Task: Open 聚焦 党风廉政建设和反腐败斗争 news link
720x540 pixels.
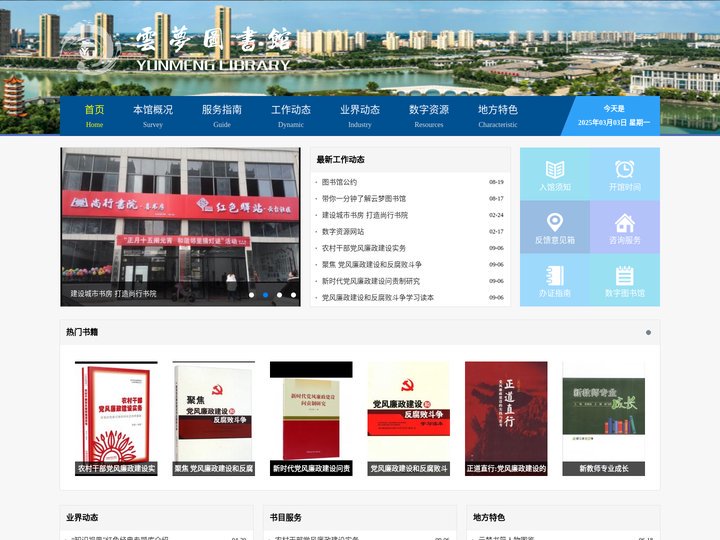Action: coord(371,264)
